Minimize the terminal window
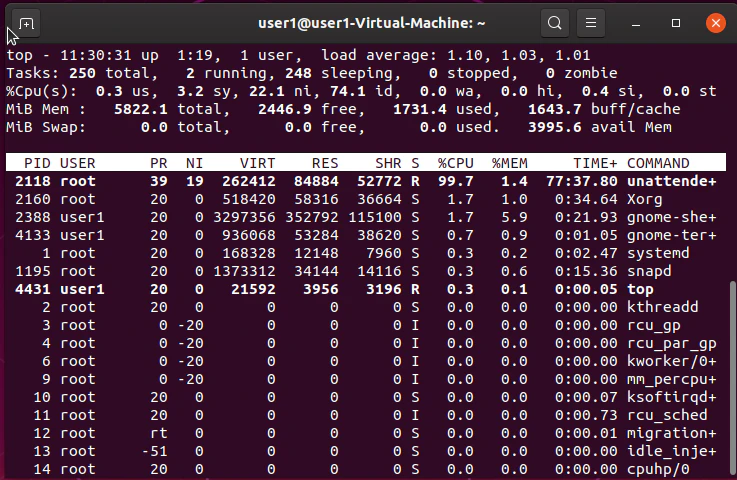This screenshot has height=480, width=737. click(636, 23)
